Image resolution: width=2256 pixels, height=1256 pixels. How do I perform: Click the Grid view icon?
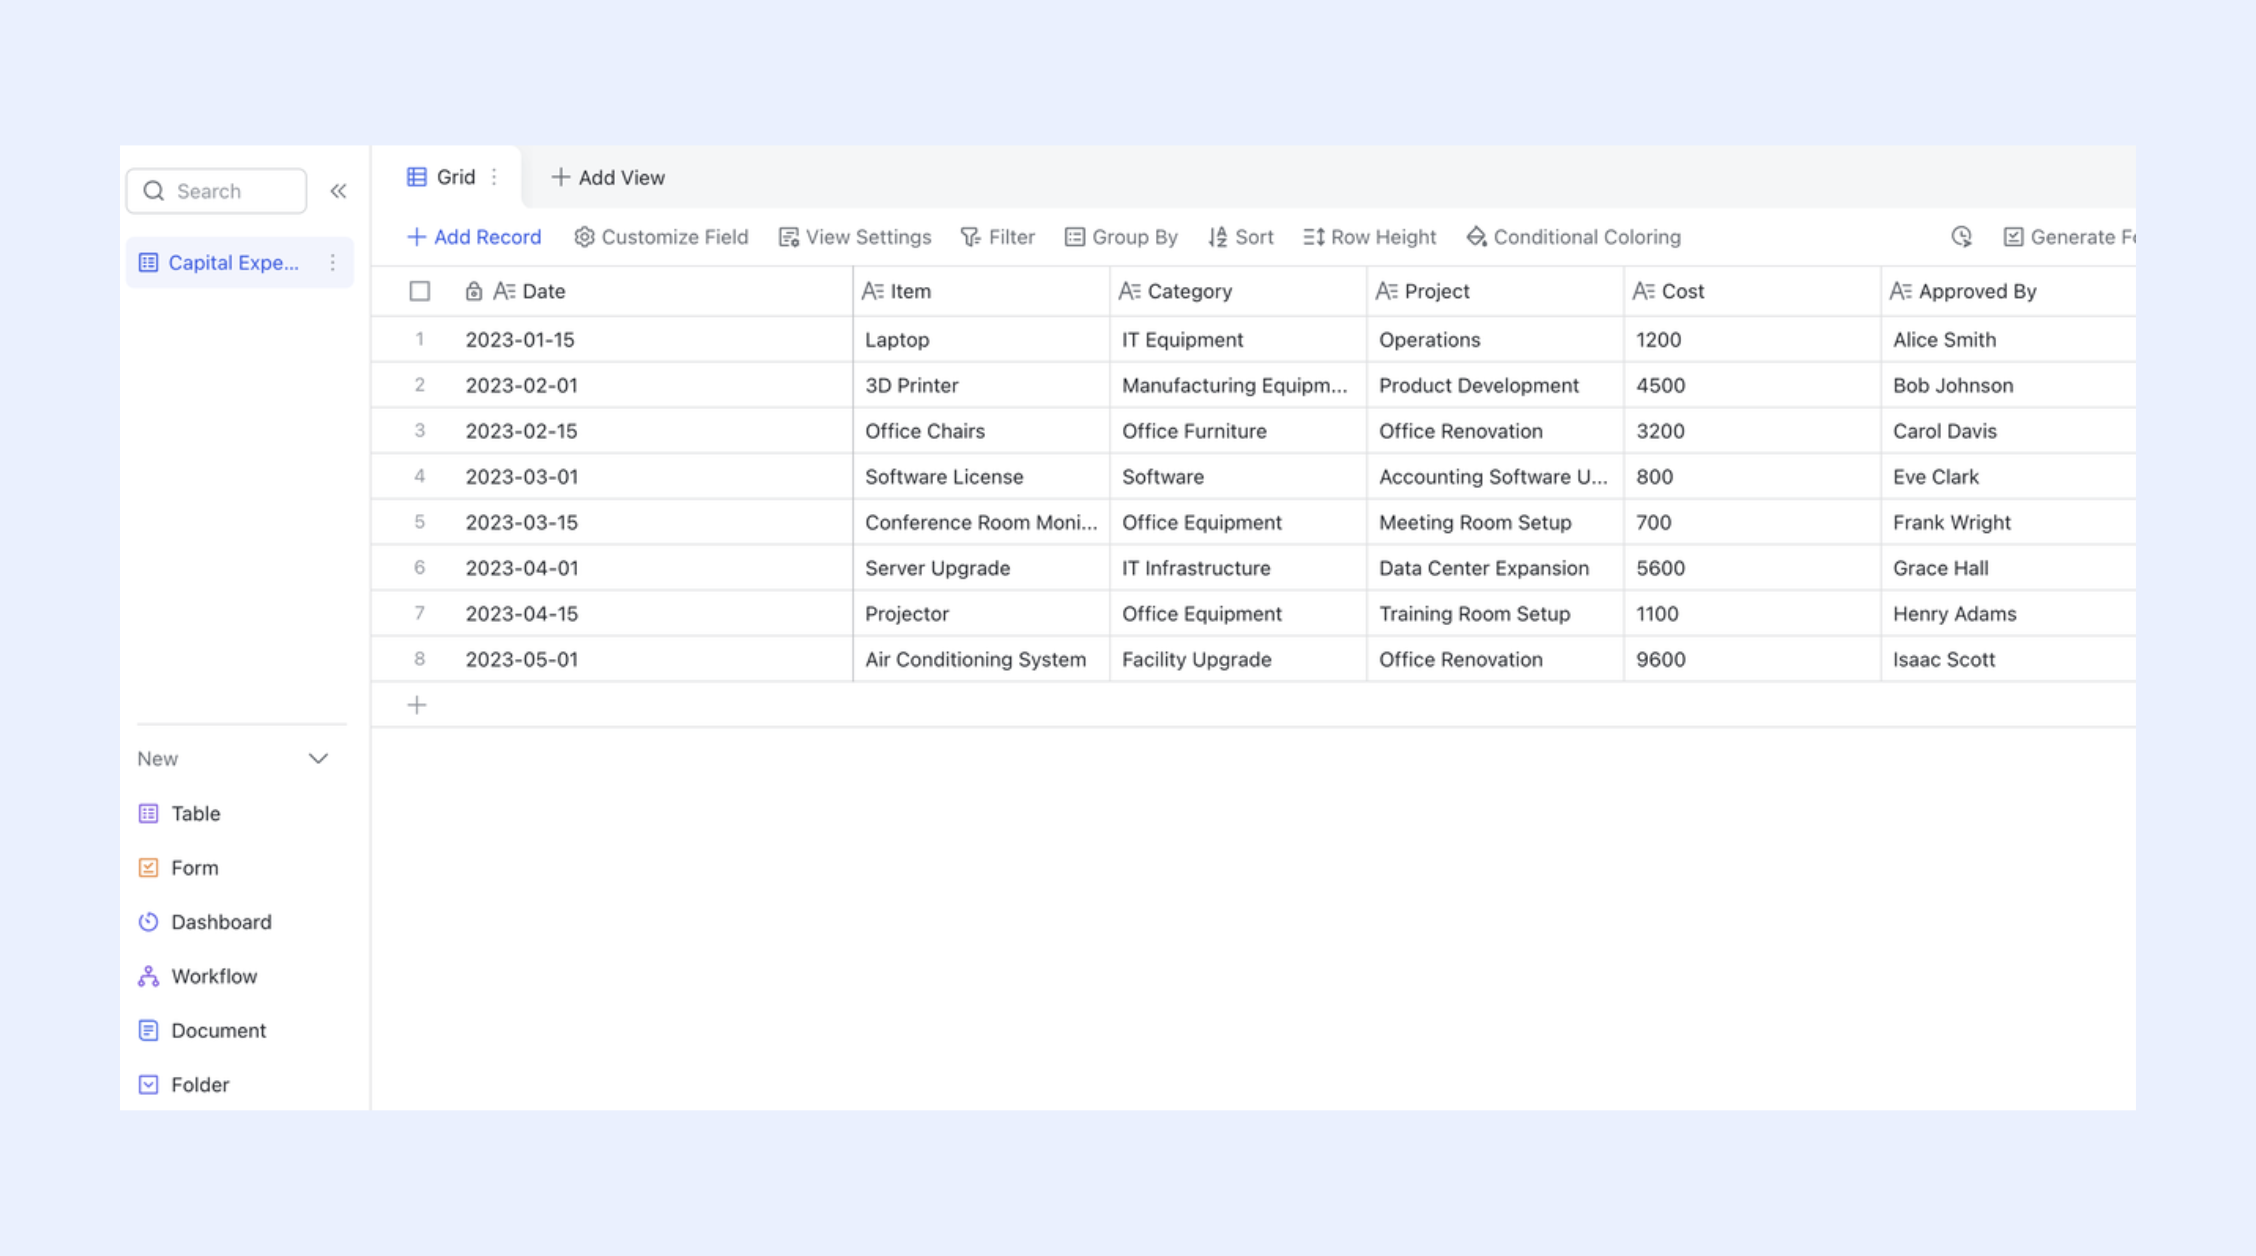click(417, 177)
